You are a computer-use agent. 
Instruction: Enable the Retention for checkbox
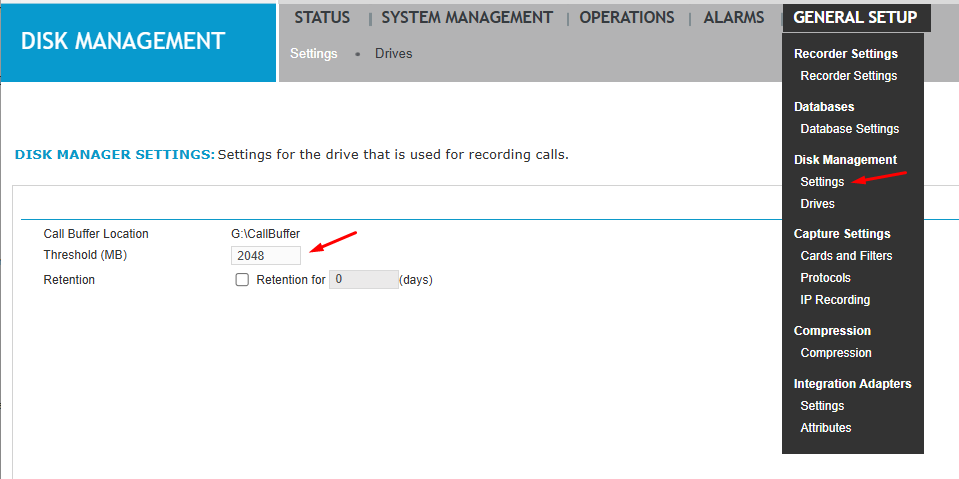242,280
